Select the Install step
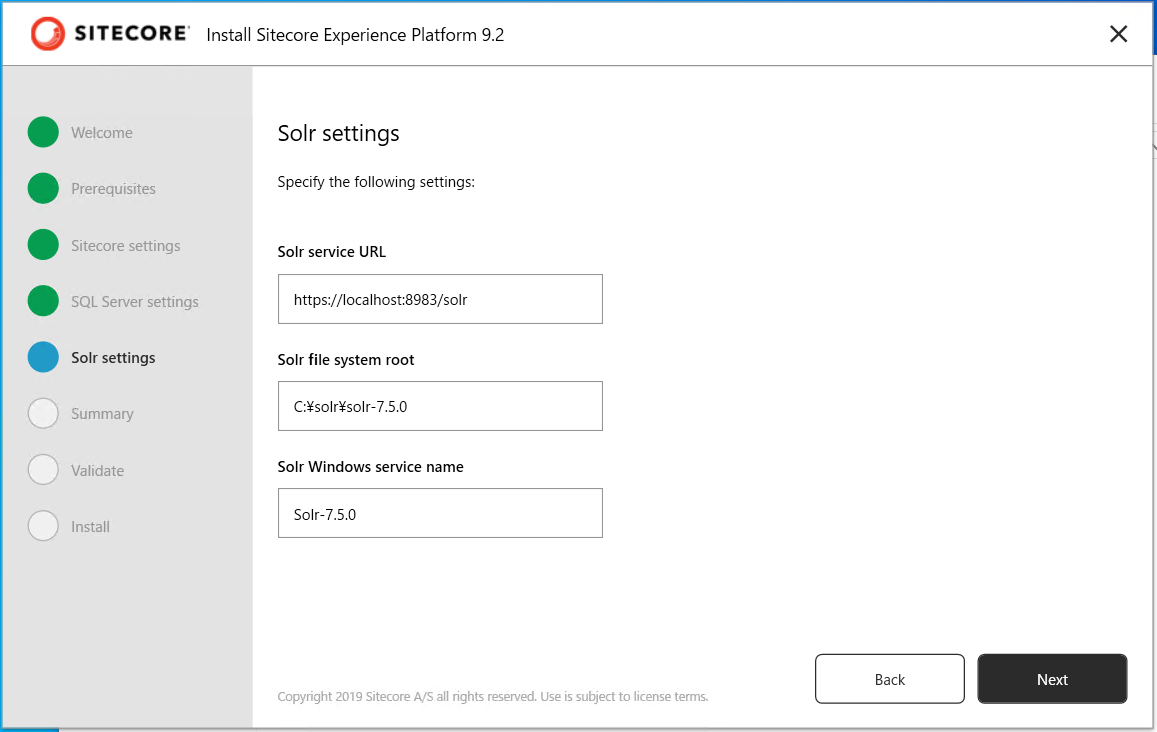 click(90, 527)
